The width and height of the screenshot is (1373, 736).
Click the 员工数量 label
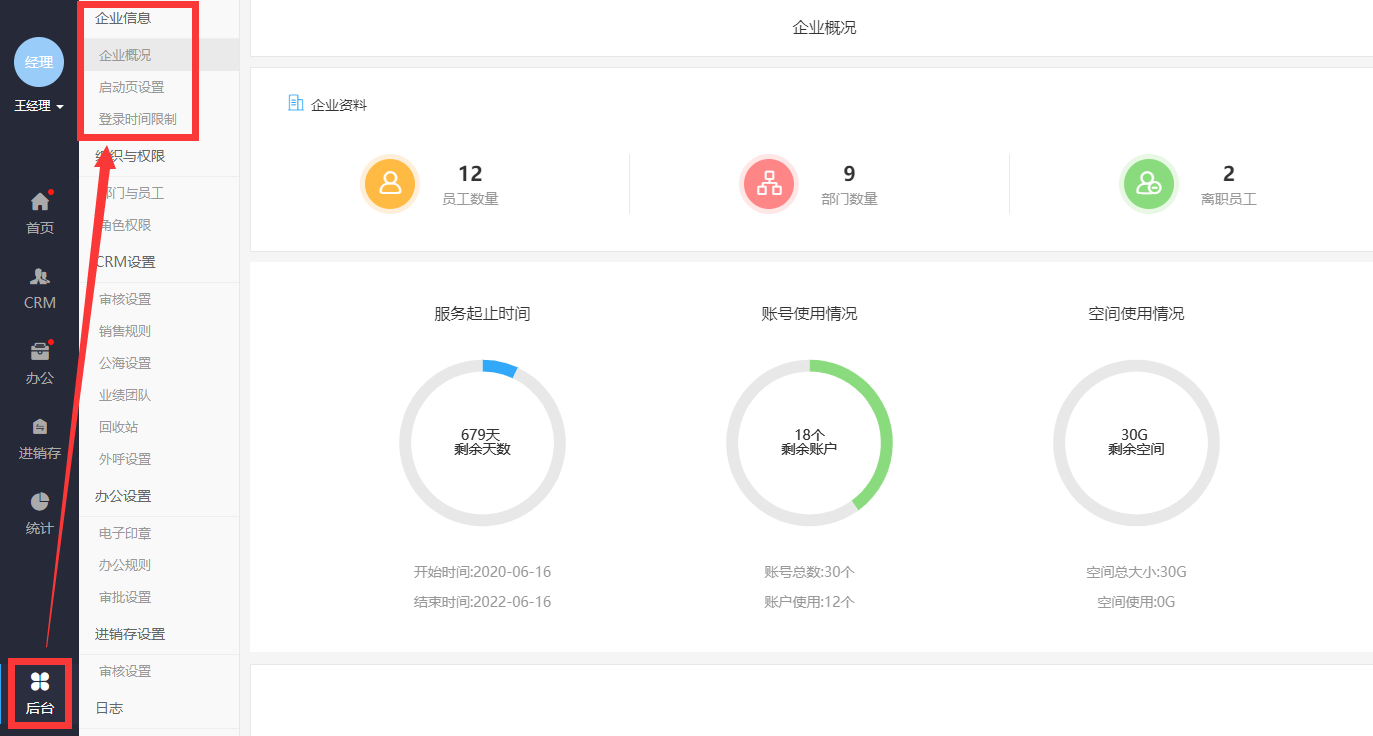point(470,199)
